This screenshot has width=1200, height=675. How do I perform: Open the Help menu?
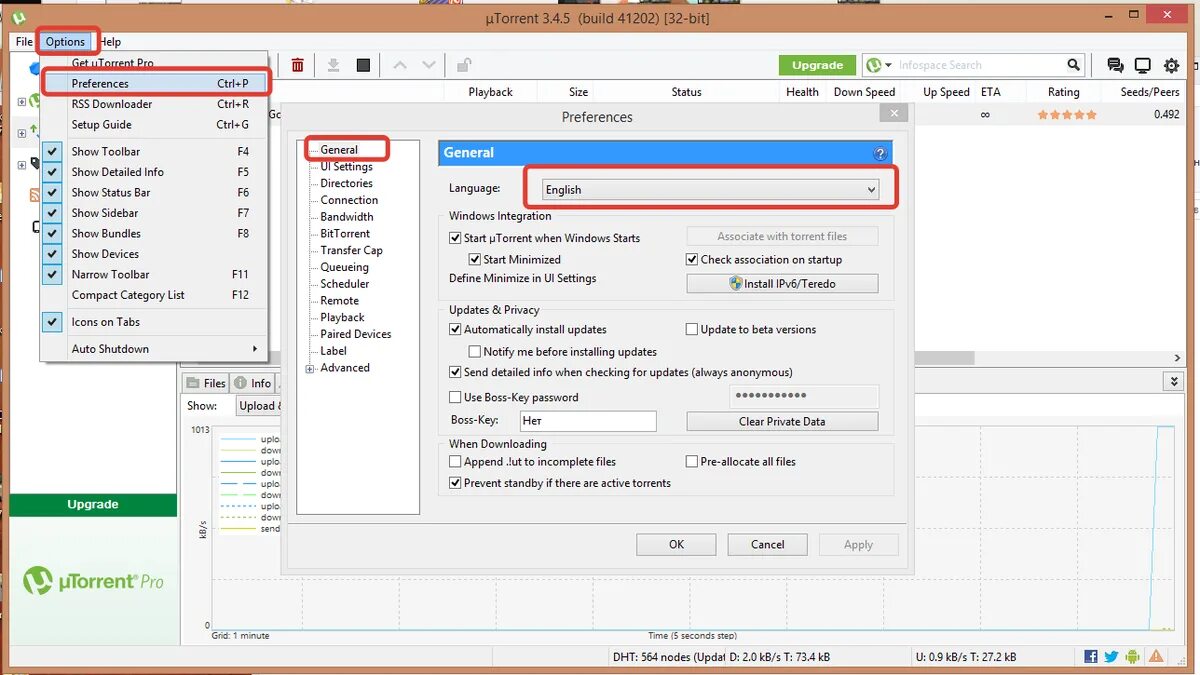110,42
